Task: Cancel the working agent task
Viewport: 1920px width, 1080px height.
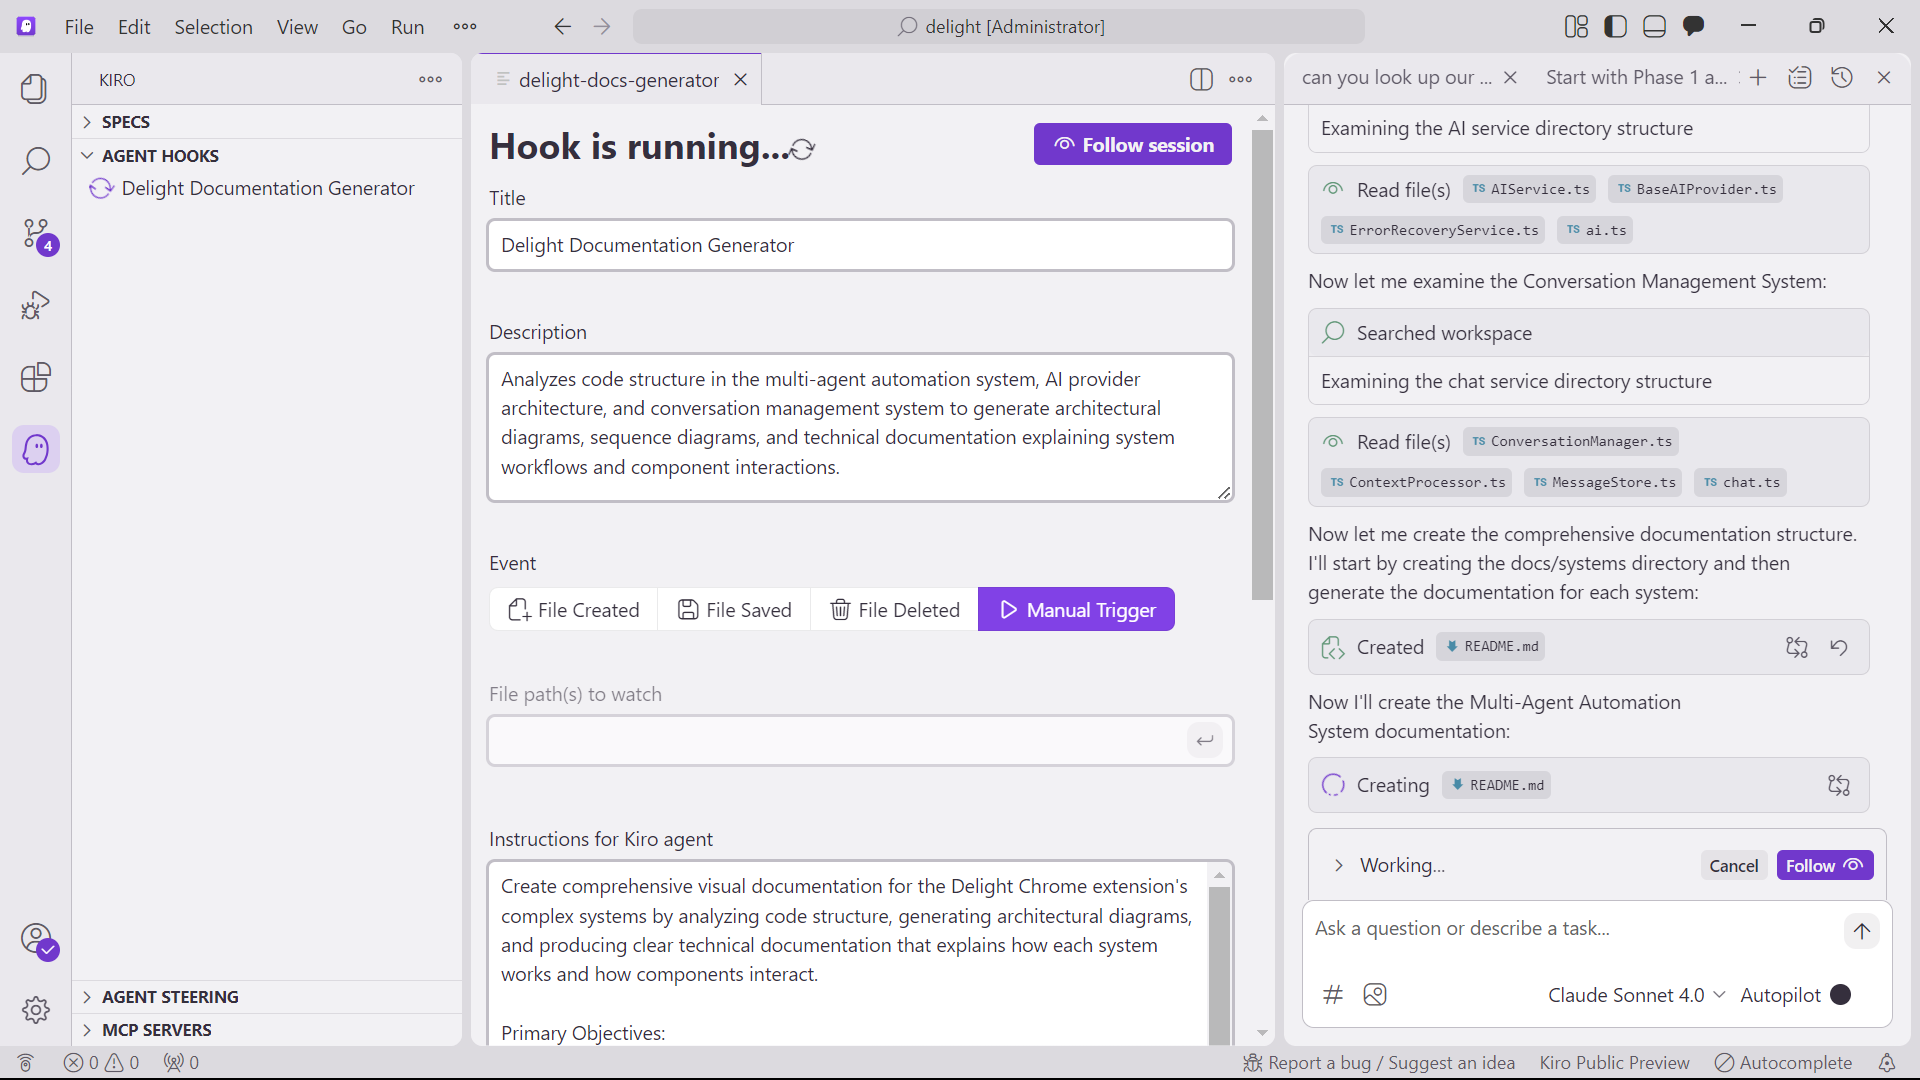Action: coord(1733,866)
